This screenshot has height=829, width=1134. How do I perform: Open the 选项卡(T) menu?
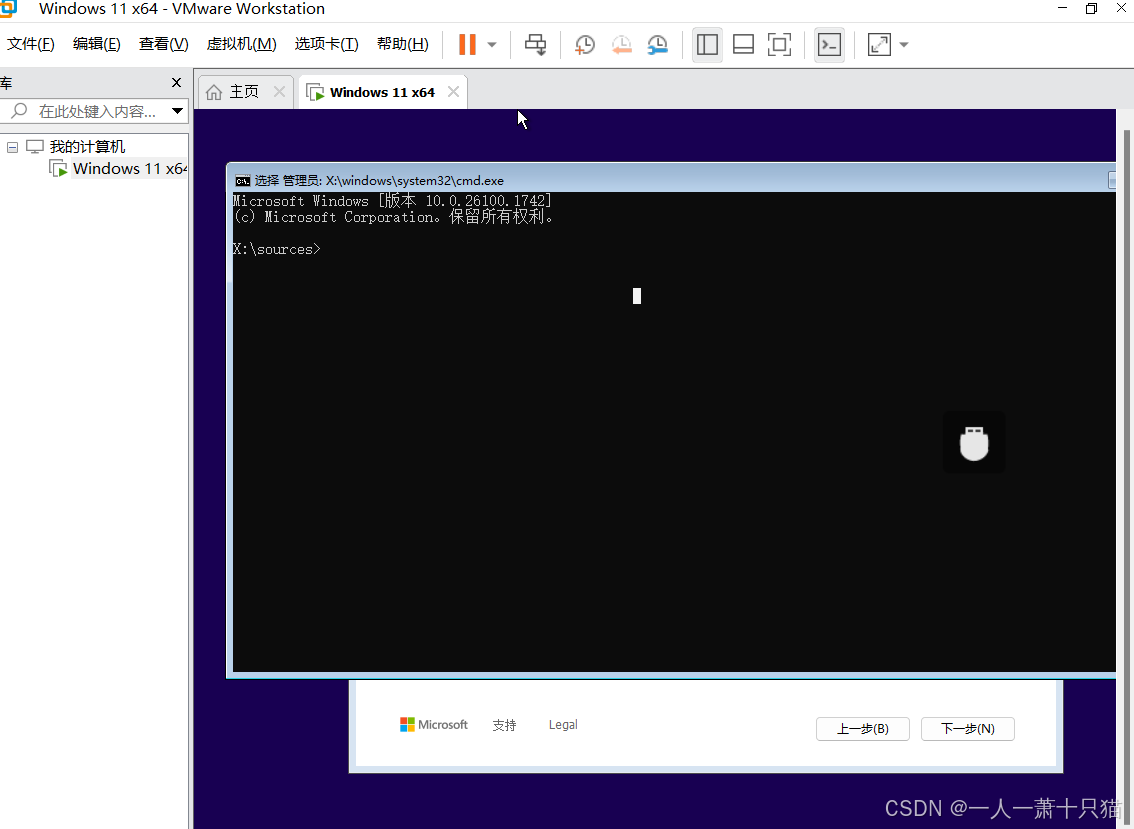326,44
